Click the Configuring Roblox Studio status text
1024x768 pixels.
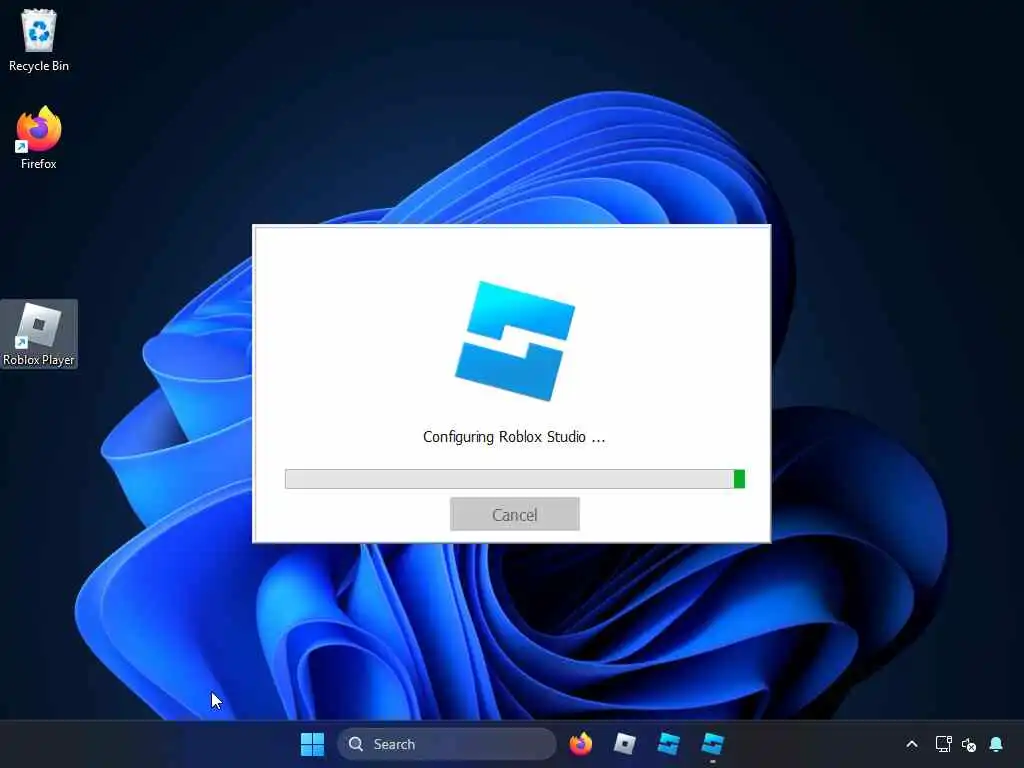pos(514,437)
